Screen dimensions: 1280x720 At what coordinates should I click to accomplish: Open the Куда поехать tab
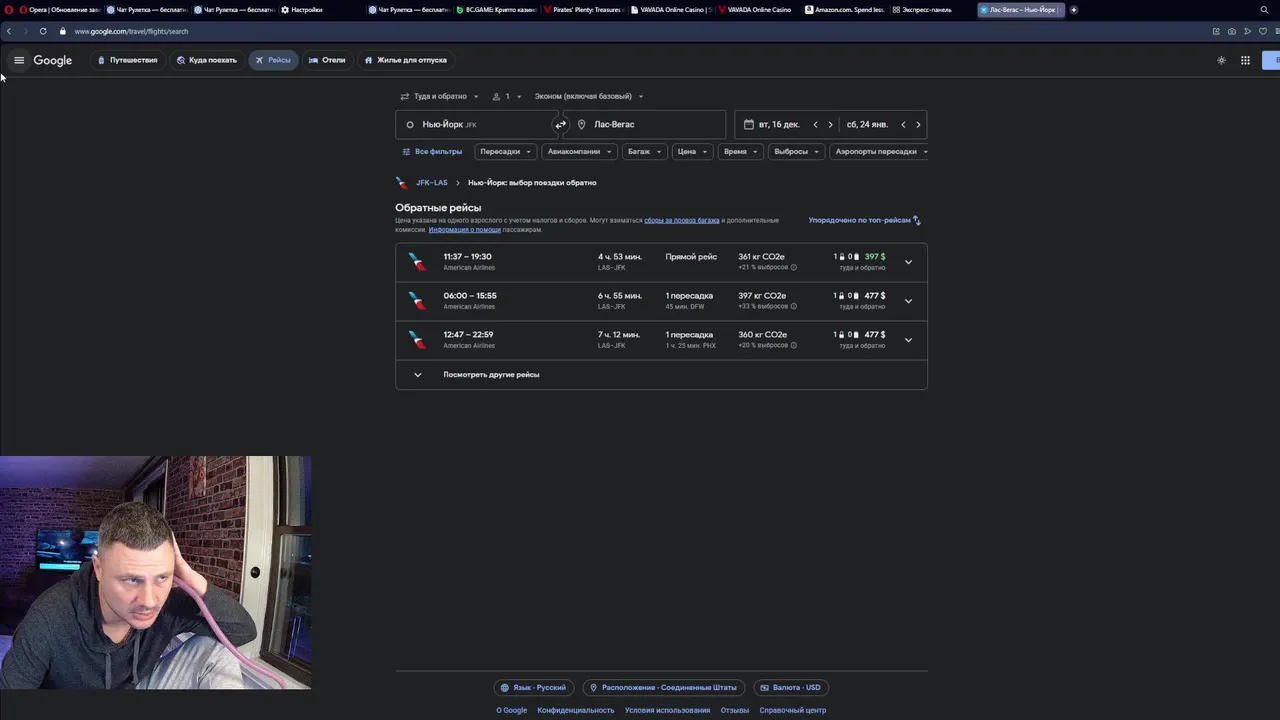tap(207, 60)
